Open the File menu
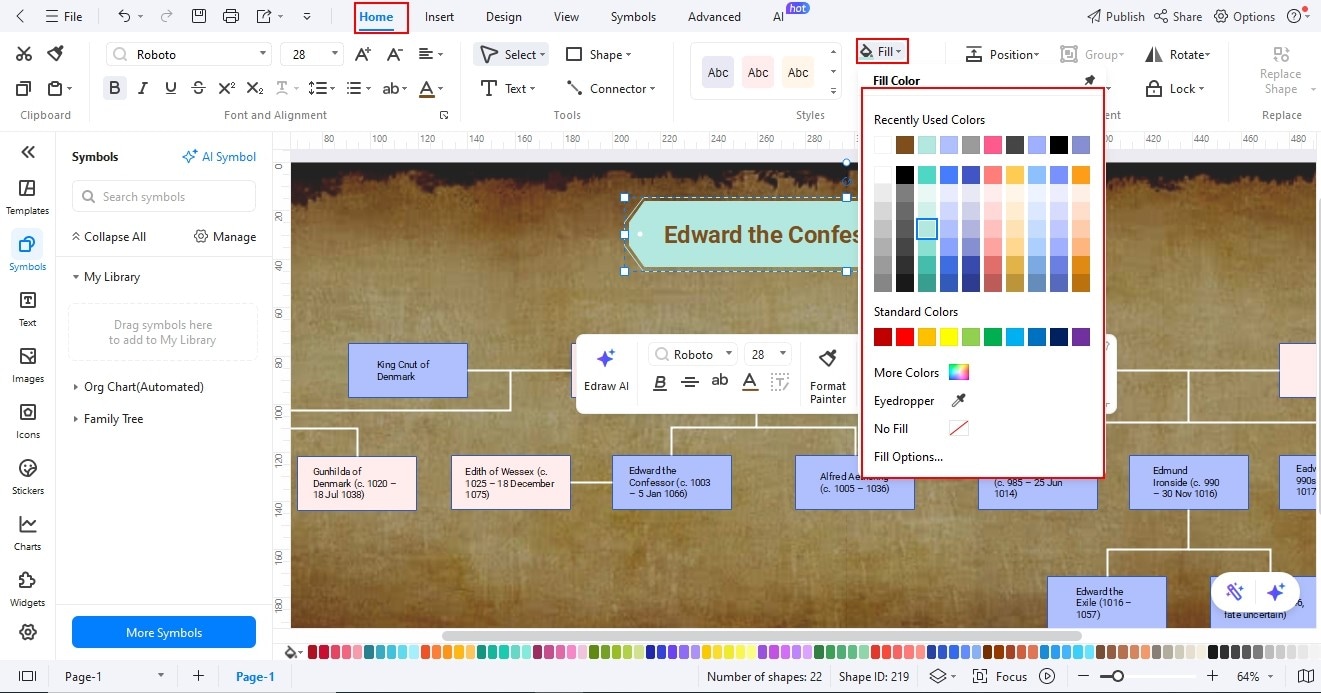Image resolution: width=1321 pixels, height=693 pixels. [x=64, y=16]
